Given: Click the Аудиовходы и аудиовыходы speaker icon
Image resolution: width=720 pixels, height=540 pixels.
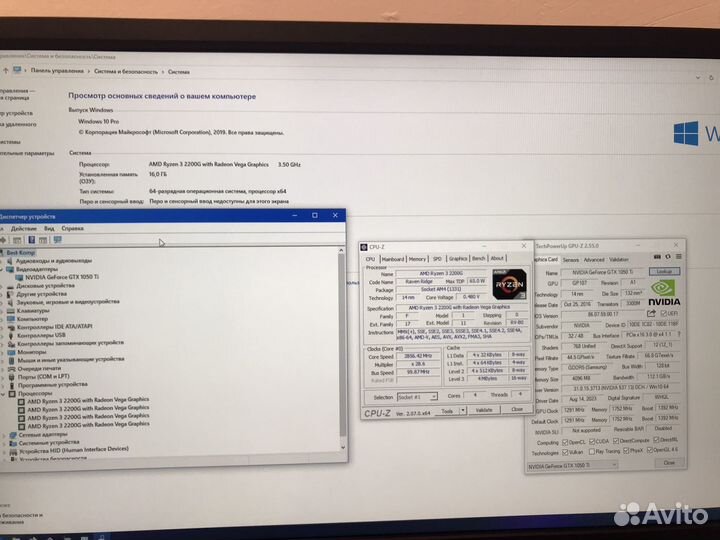Looking at the screenshot, I should (10, 261).
